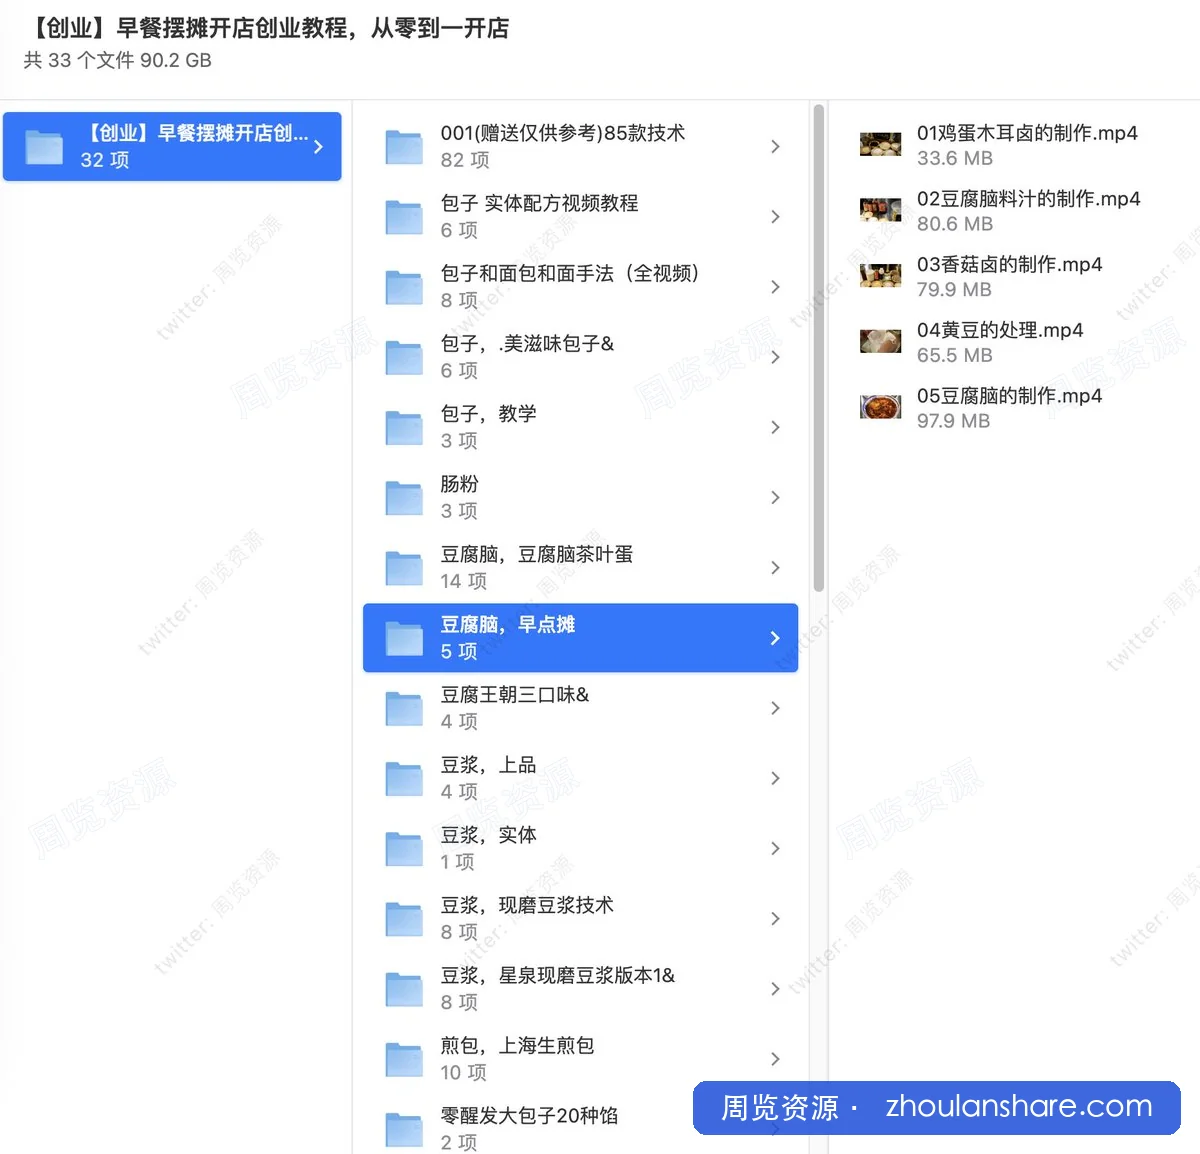Click folder icon of 包子 实体配方视频教程

point(404,217)
